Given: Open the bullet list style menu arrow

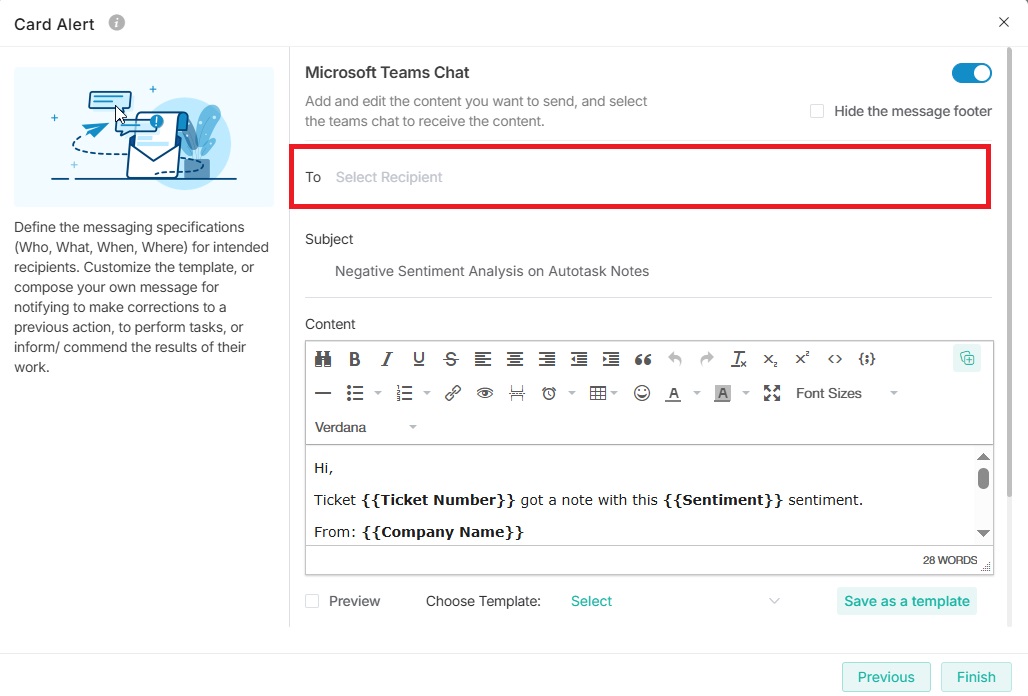Looking at the screenshot, I should tap(378, 393).
